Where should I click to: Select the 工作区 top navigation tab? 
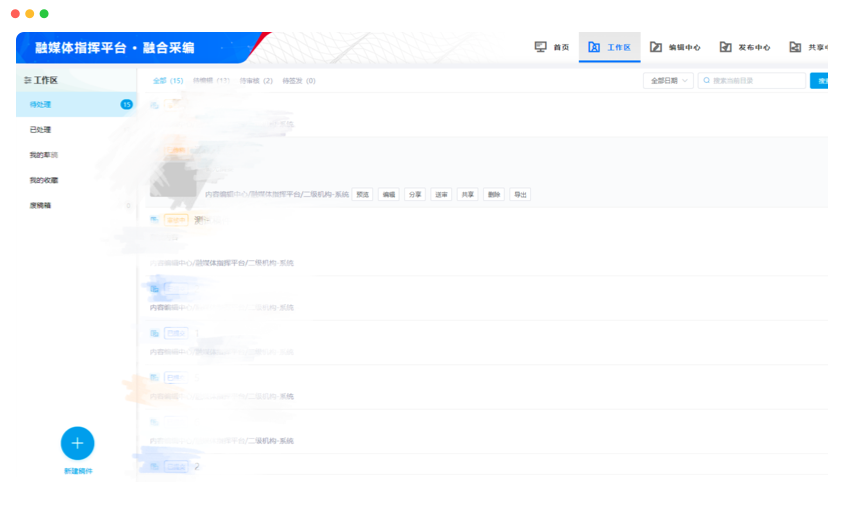(x=609, y=47)
